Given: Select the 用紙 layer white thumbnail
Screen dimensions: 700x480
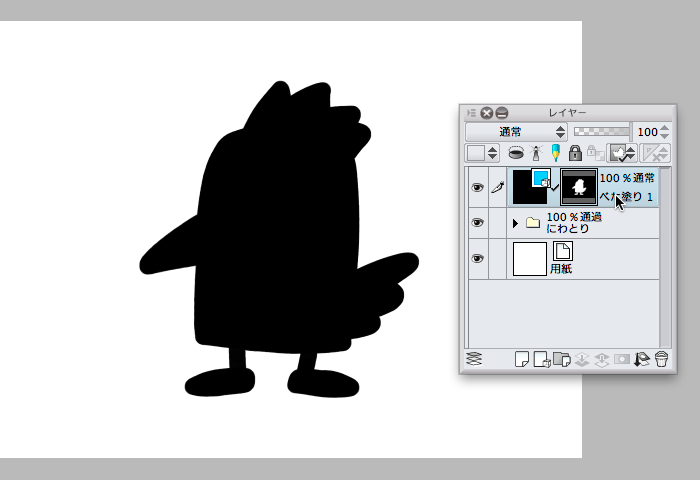Looking at the screenshot, I should coord(529,259).
